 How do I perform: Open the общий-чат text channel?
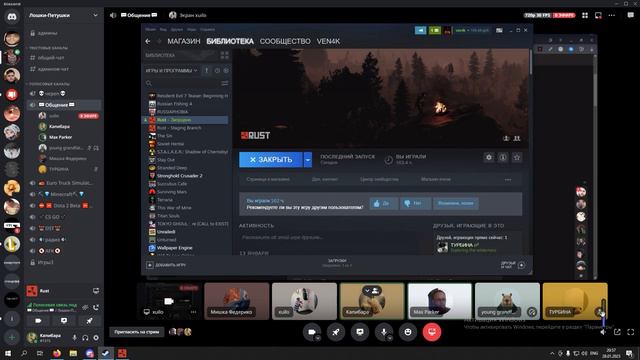pyautogui.click(x=63, y=58)
